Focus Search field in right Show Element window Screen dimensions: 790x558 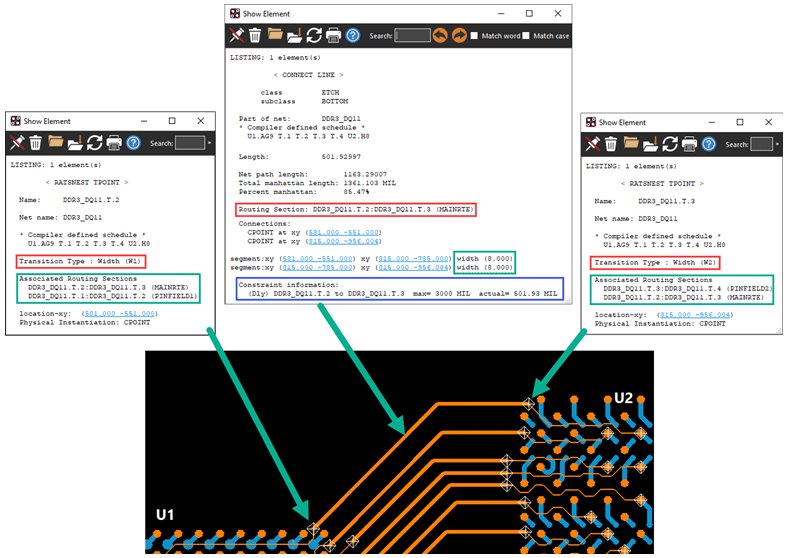(x=762, y=145)
